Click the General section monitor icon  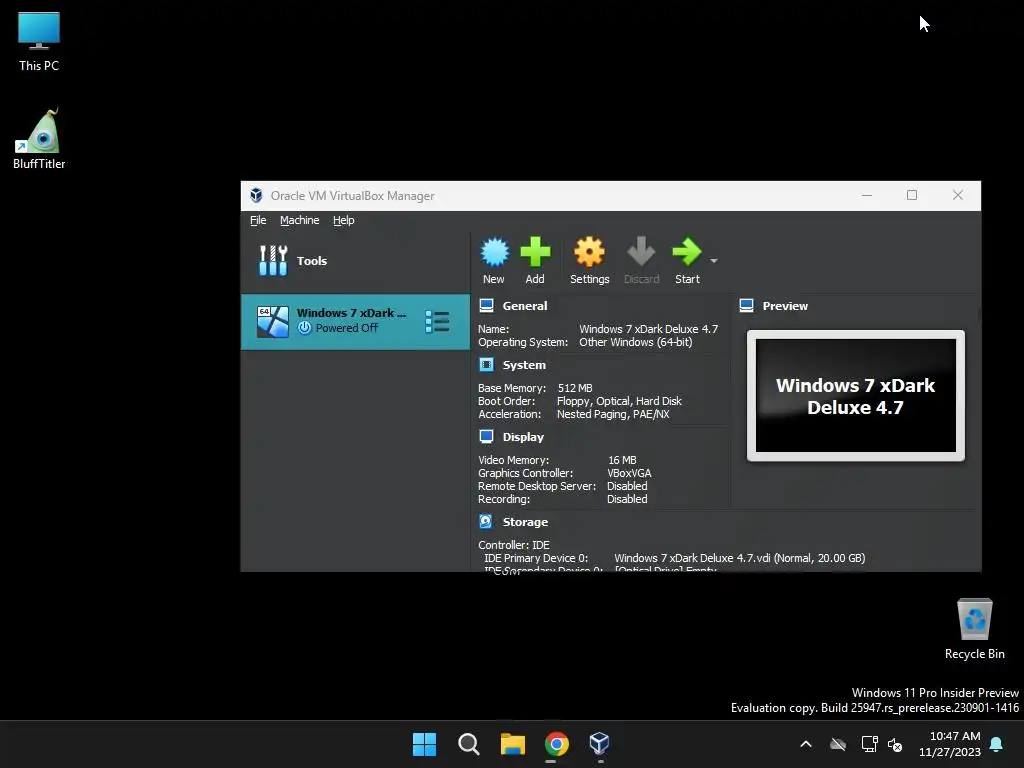pos(487,306)
